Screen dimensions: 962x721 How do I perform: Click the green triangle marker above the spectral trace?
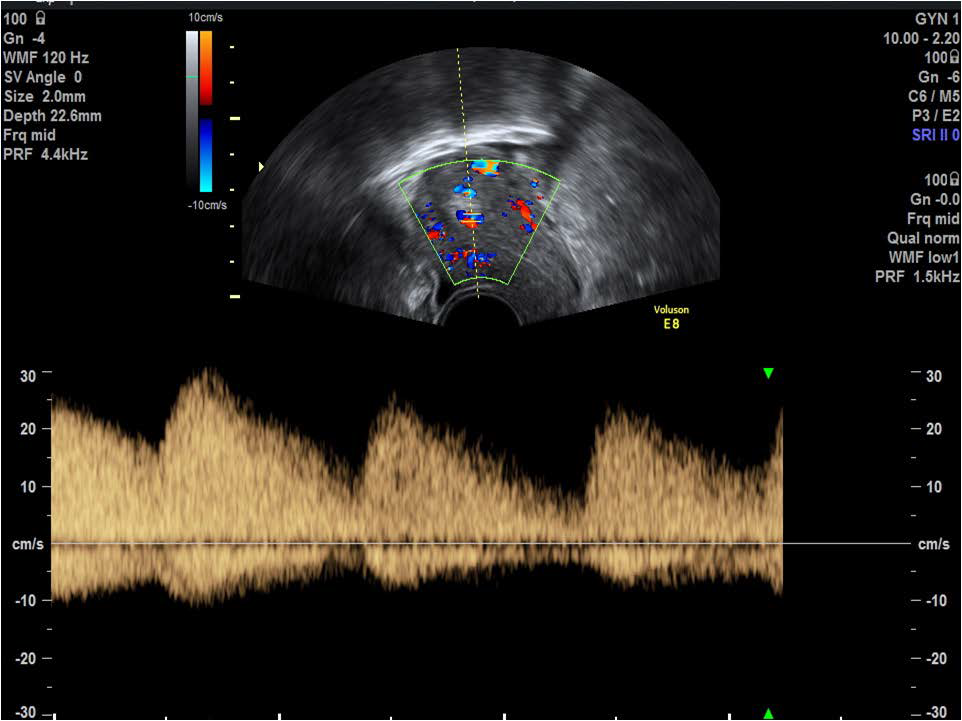[x=767, y=372]
